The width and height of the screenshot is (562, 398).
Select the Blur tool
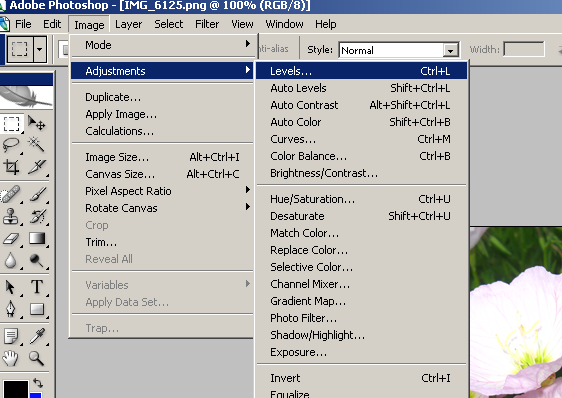10,261
